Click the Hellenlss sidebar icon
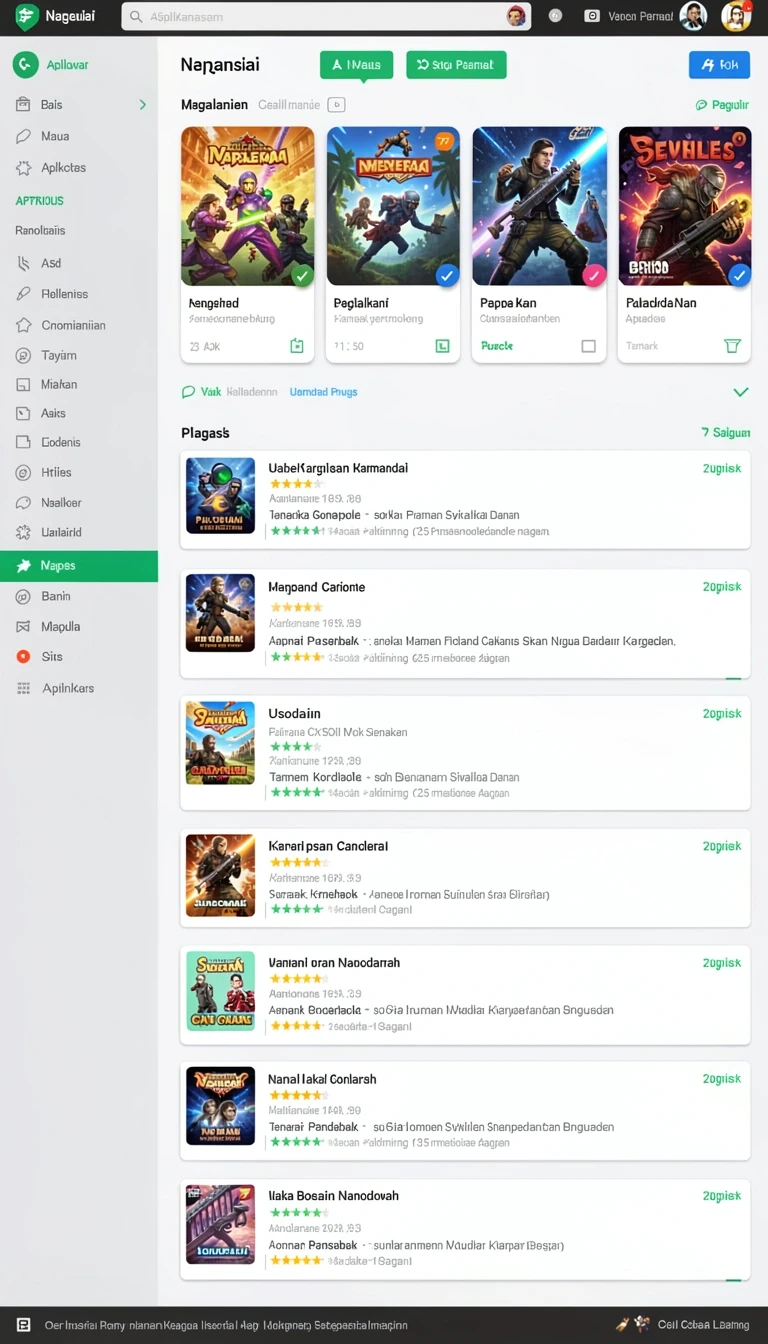This screenshot has height=1344, width=768. [23, 294]
